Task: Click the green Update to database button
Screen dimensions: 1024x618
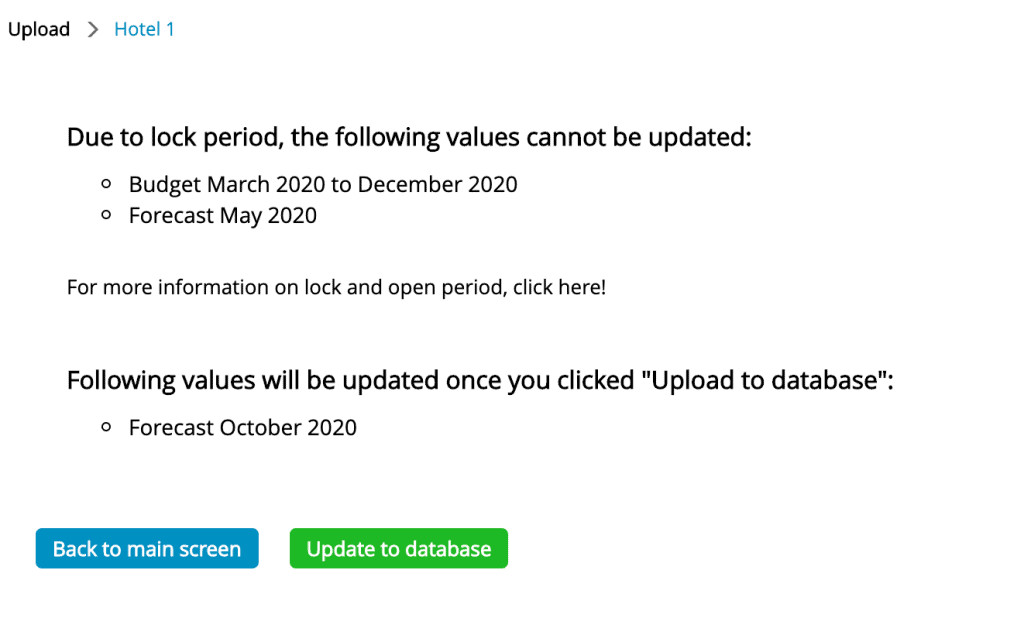Action: point(398,549)
